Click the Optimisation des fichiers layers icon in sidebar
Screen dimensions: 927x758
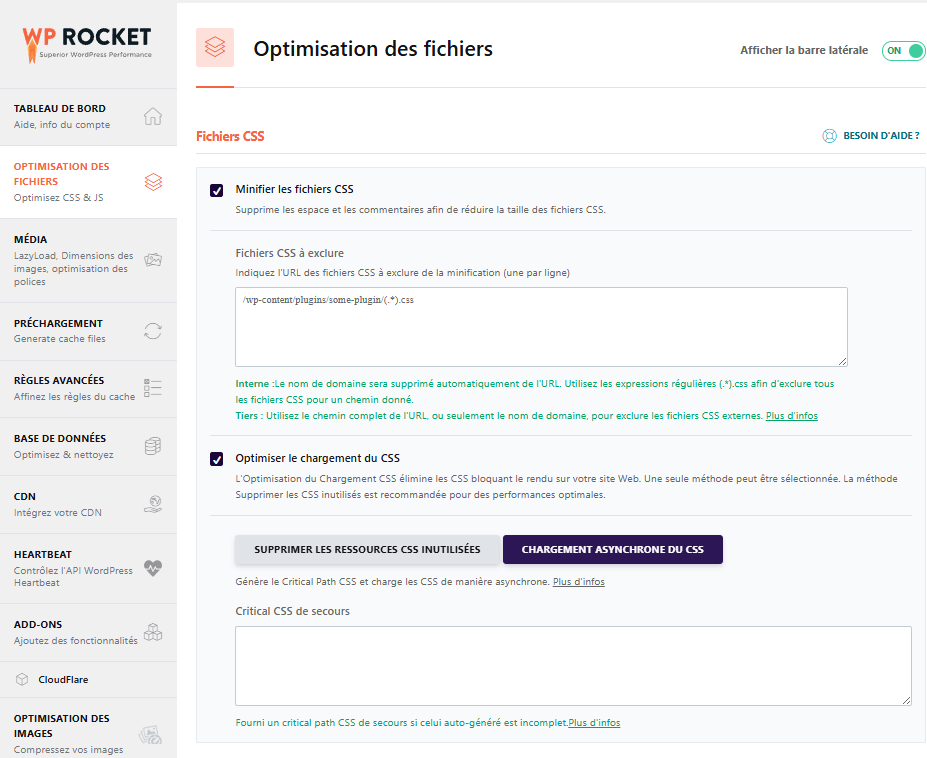click(x=153, y=182)
